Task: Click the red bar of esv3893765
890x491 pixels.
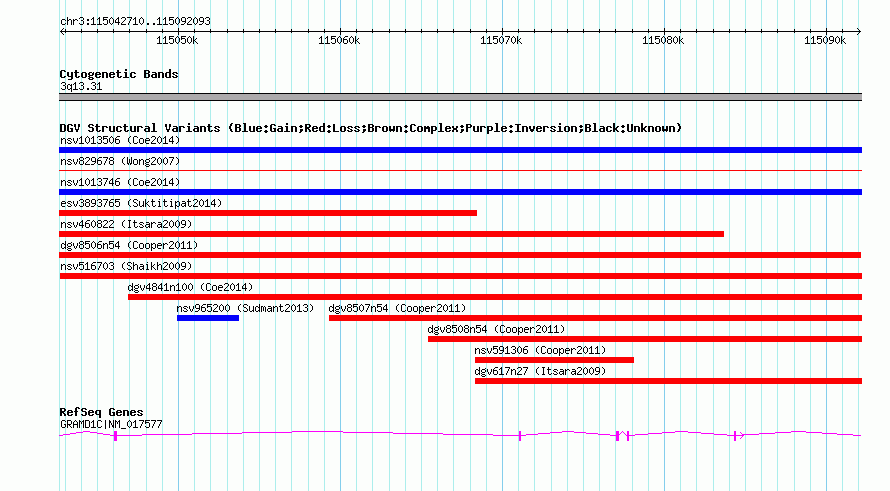Action: point(268,213)
